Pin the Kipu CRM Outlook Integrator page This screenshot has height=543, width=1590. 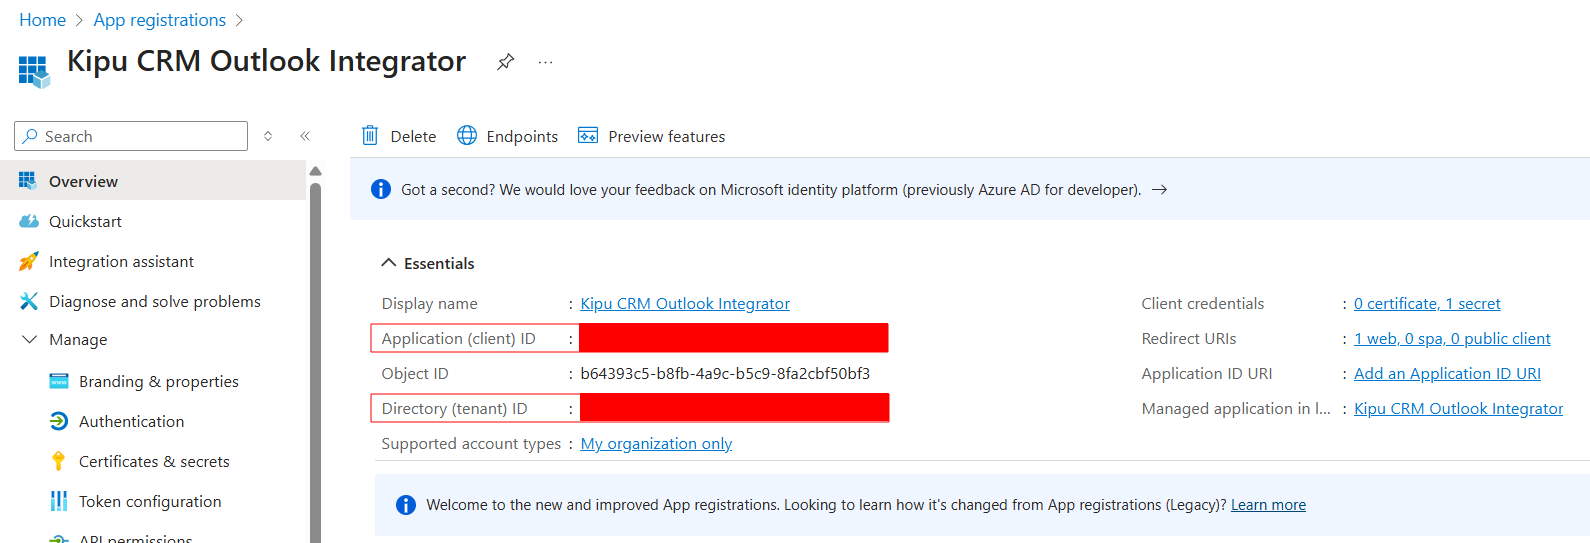(505, 62)
